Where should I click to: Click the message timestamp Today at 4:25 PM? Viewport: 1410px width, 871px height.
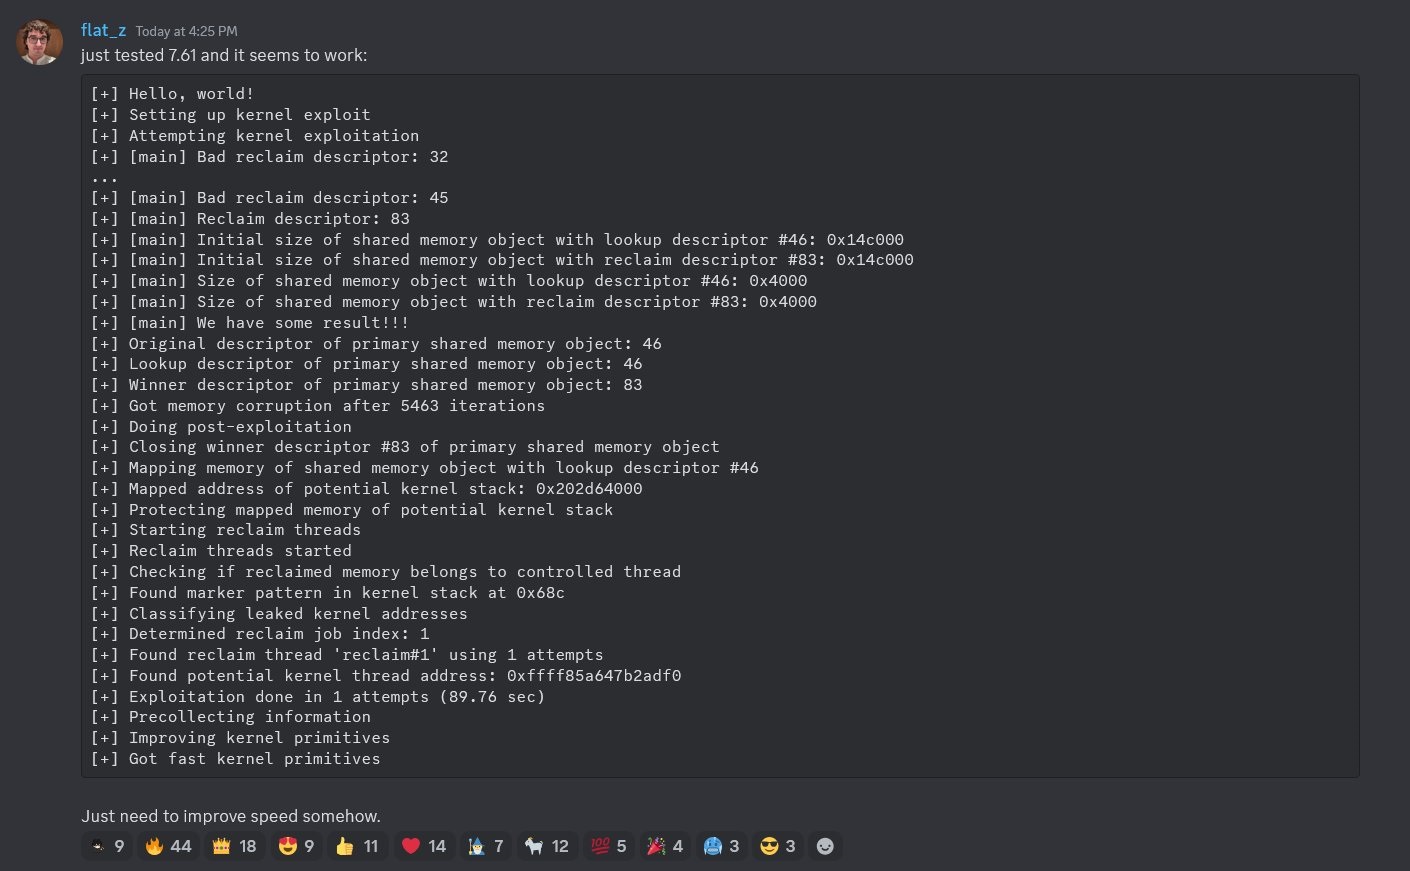[x=186, y=32]
